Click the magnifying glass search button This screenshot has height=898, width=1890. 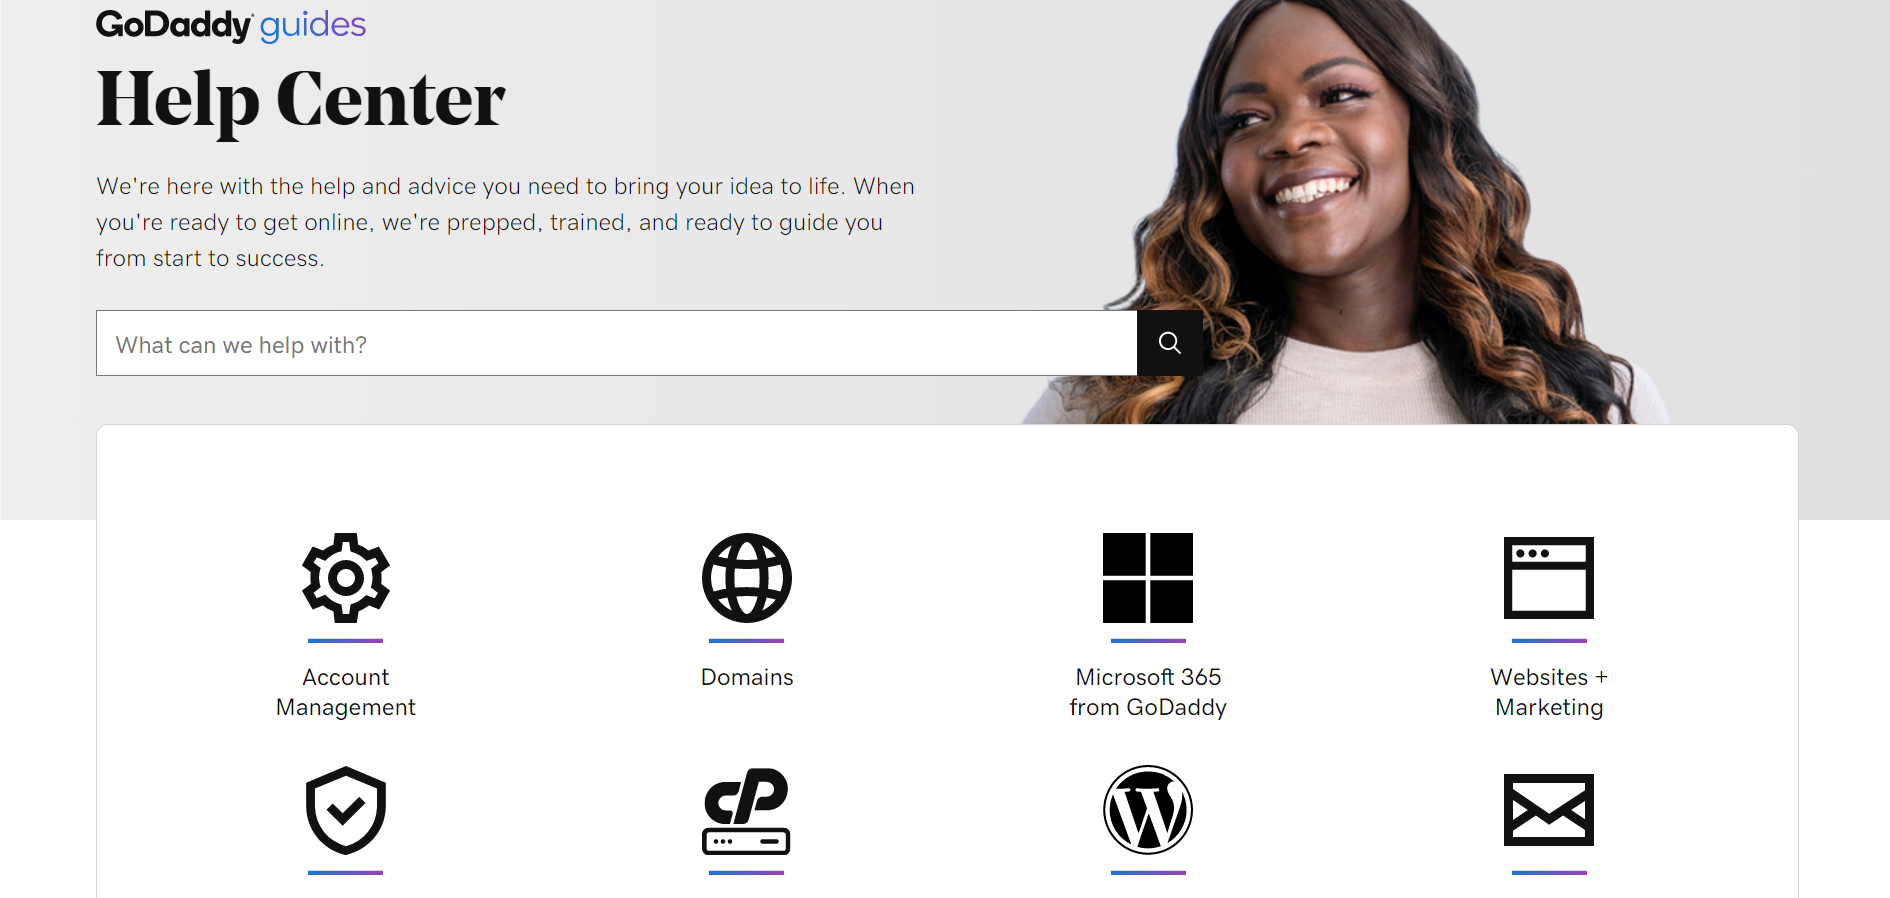pyautogui.click(x=1169, y=343)
